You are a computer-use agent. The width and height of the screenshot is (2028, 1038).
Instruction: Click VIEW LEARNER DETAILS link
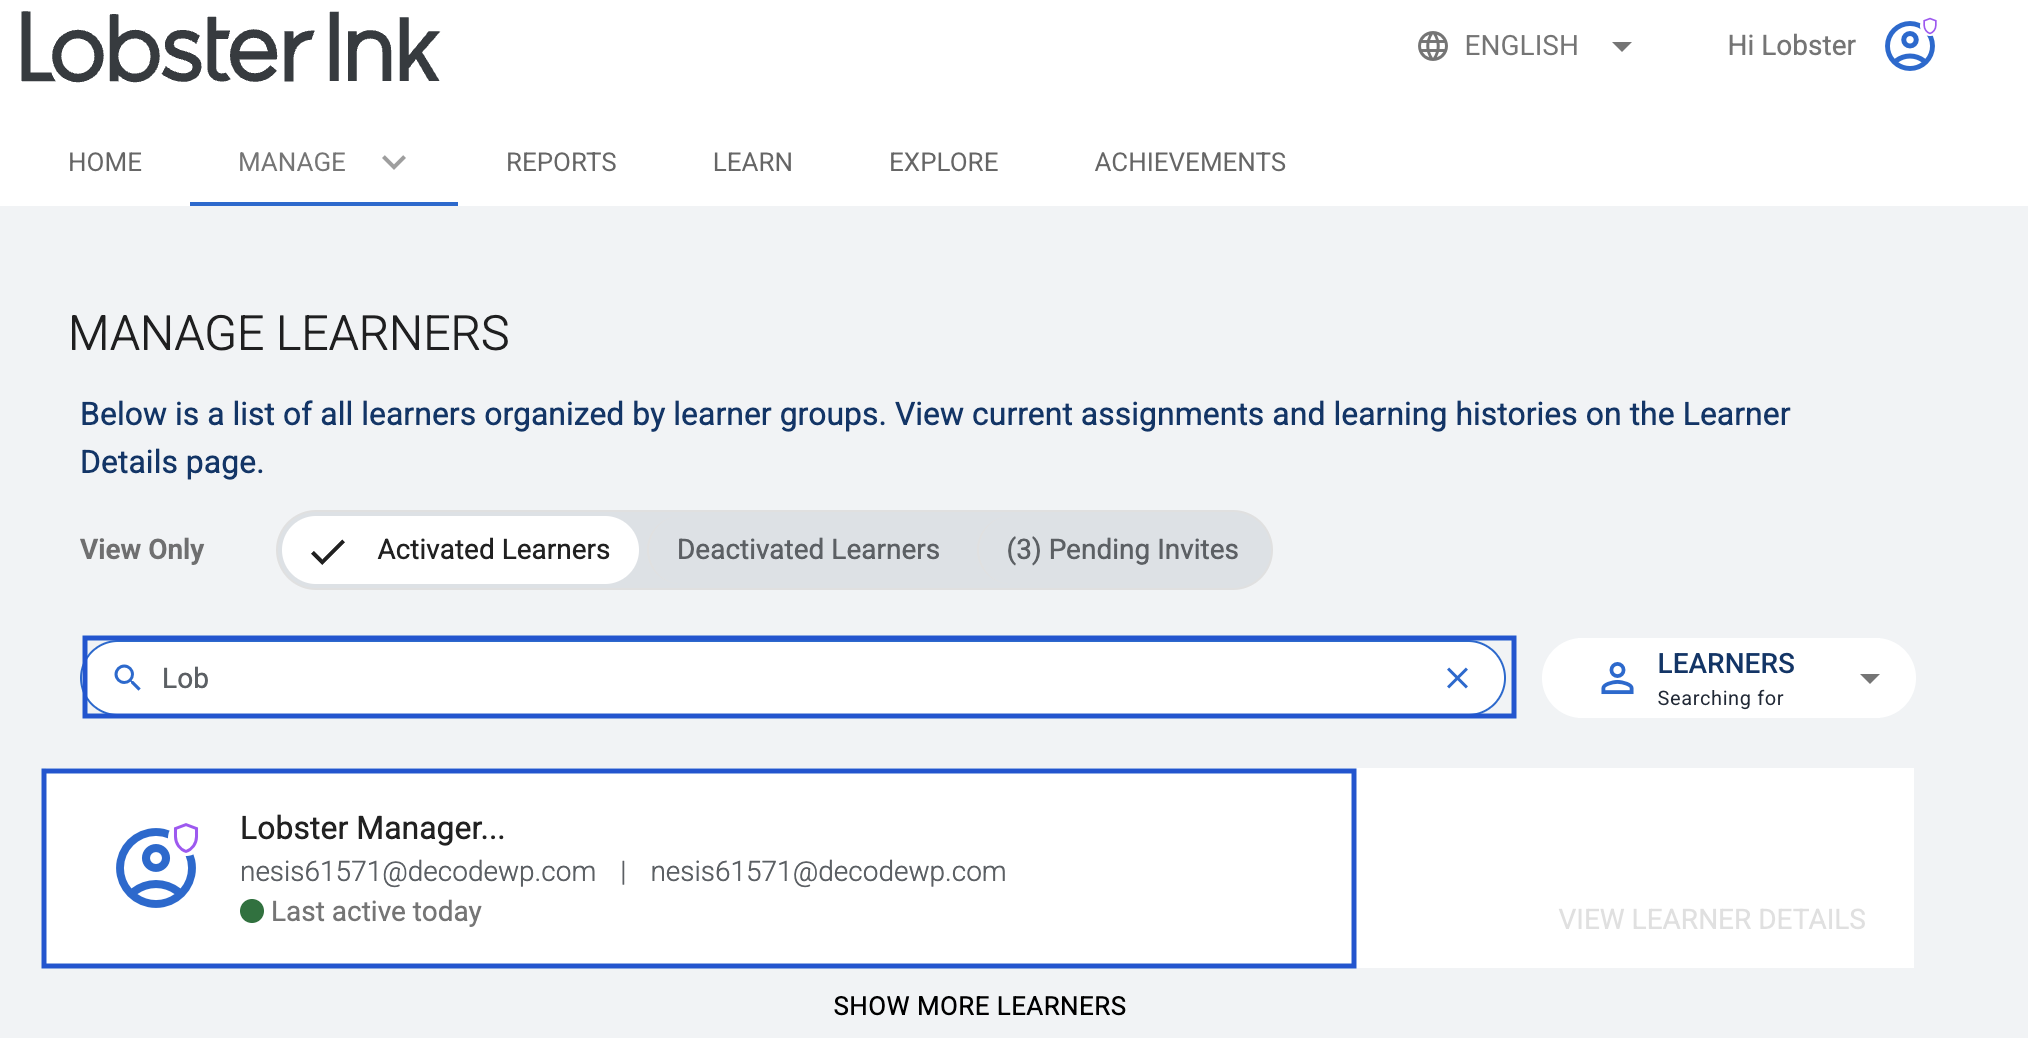[1712, 919]
